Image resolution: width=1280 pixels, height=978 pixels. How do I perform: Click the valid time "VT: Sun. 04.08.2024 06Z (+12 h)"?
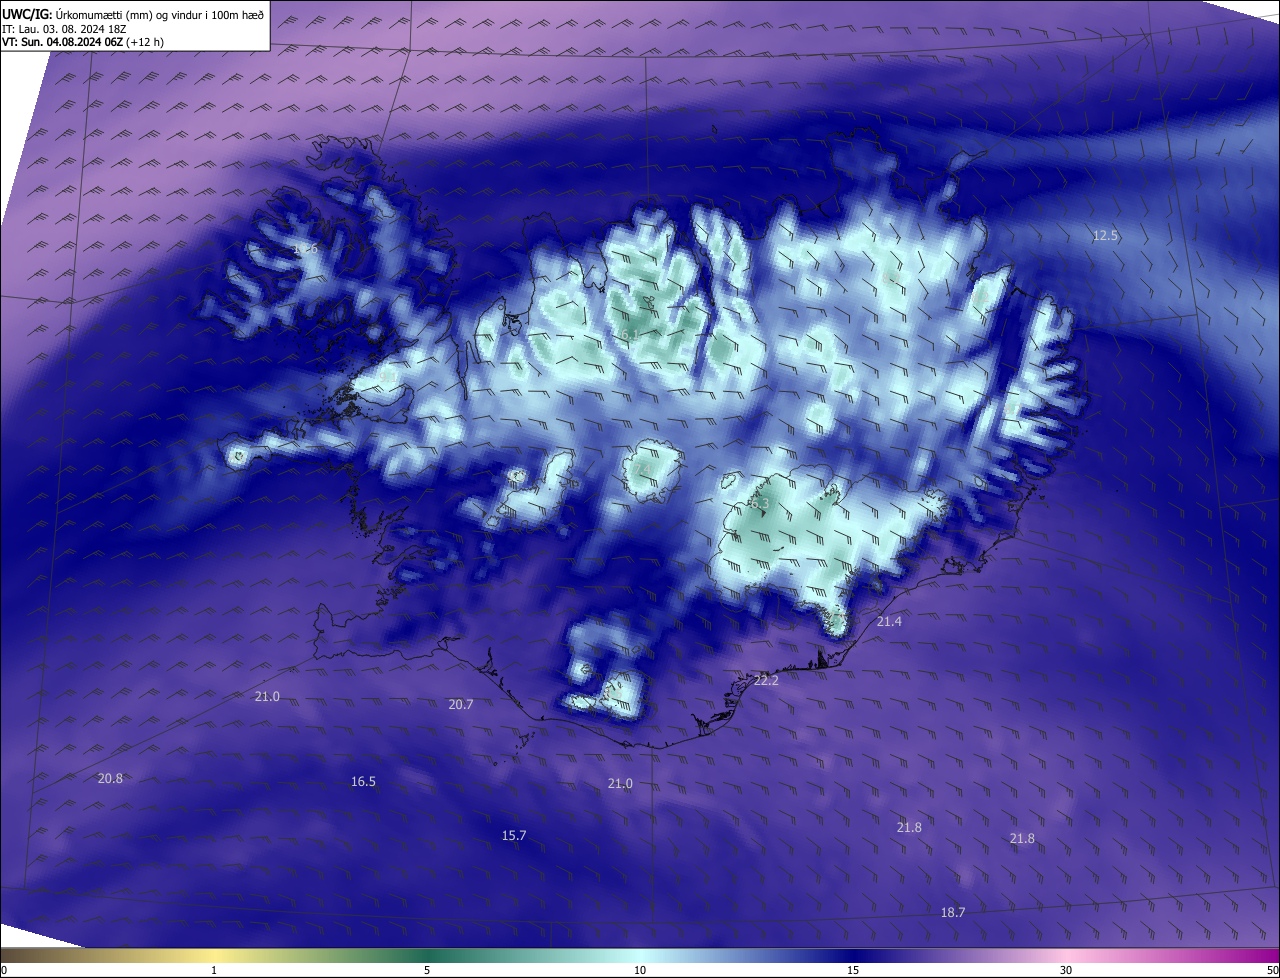coord(83,42)
